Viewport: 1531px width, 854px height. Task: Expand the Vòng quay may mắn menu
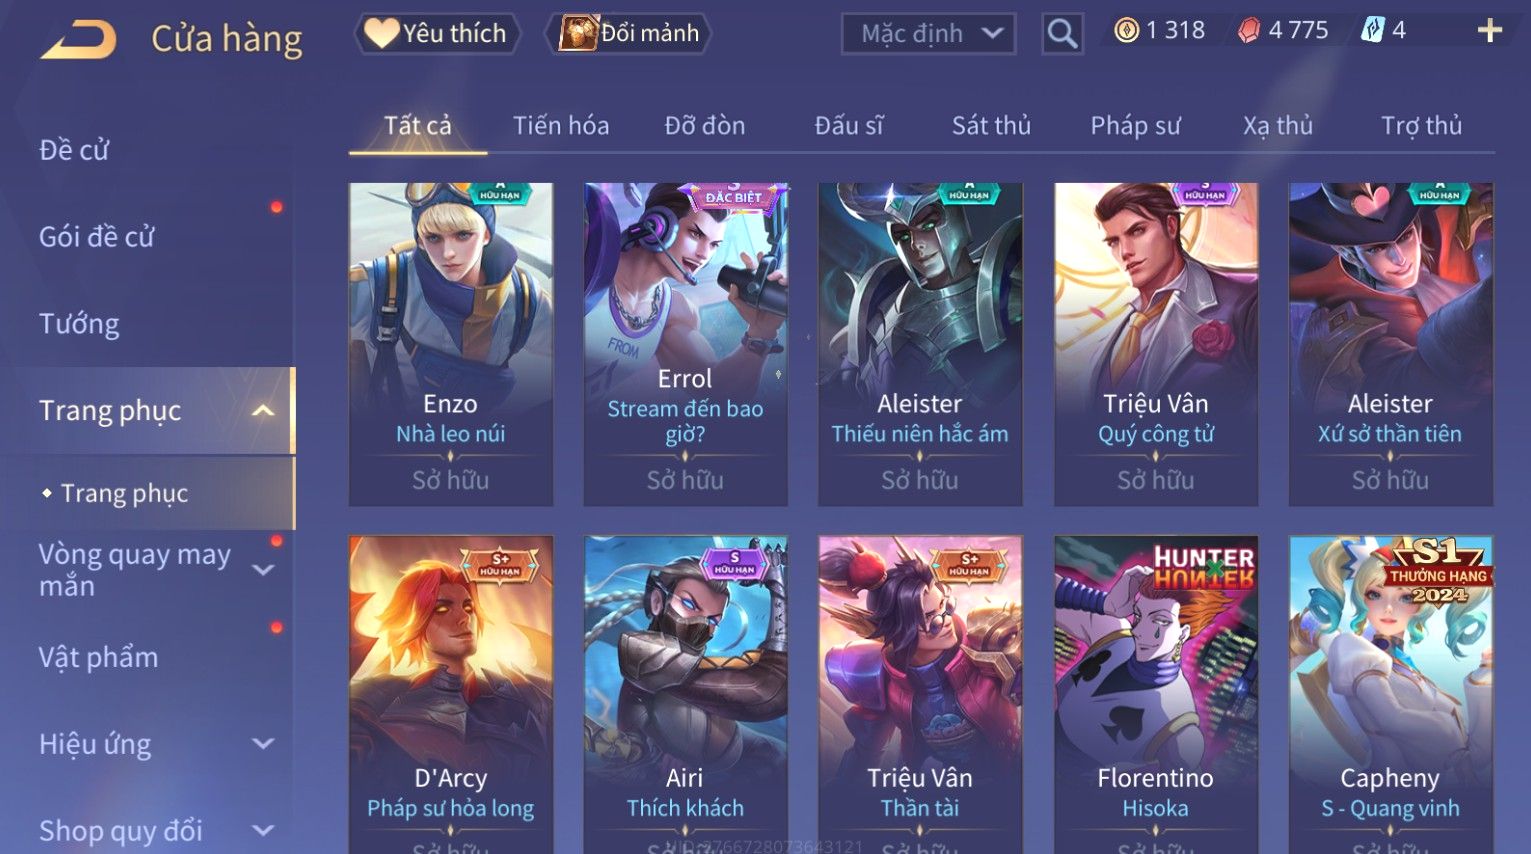click(x=263, y=570)
